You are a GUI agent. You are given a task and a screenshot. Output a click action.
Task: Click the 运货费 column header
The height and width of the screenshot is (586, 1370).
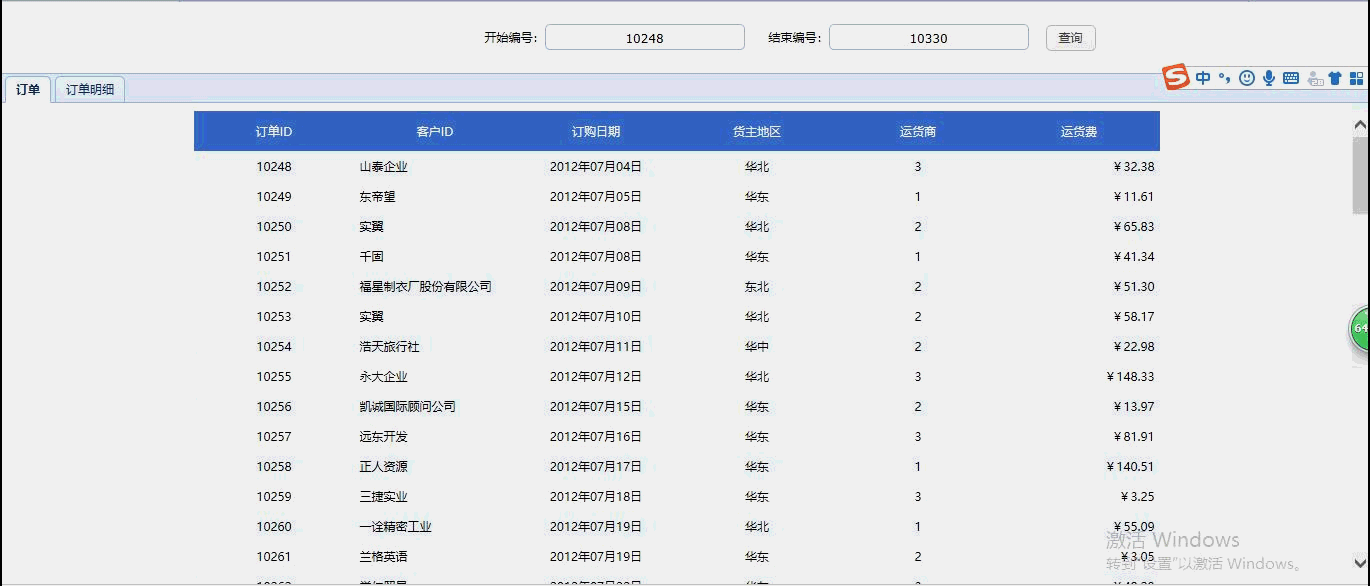tap(1079, 131)
